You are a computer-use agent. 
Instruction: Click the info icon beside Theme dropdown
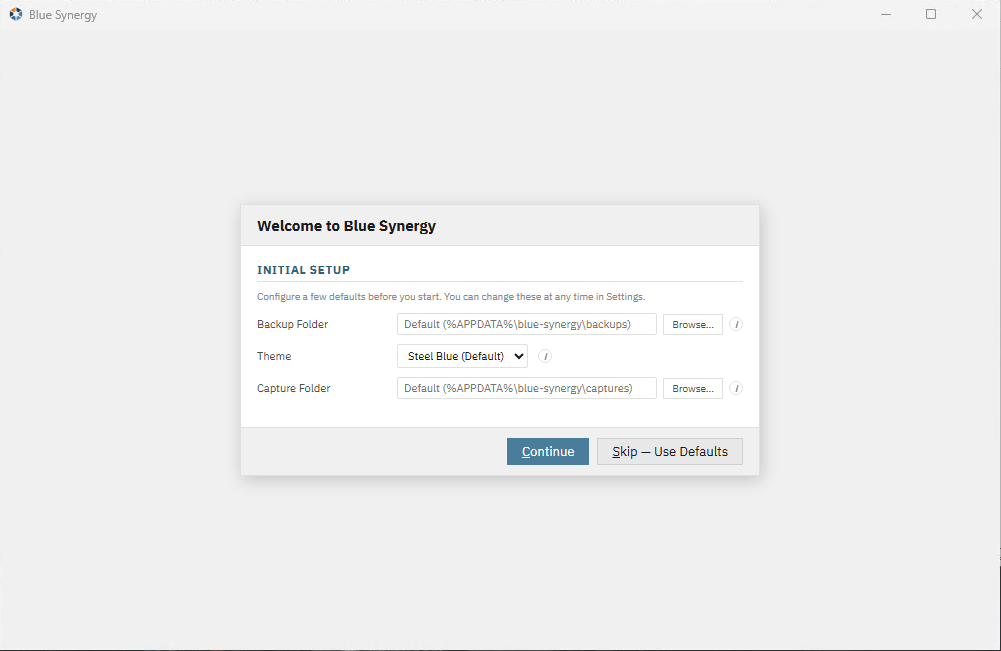click(545, 356)
